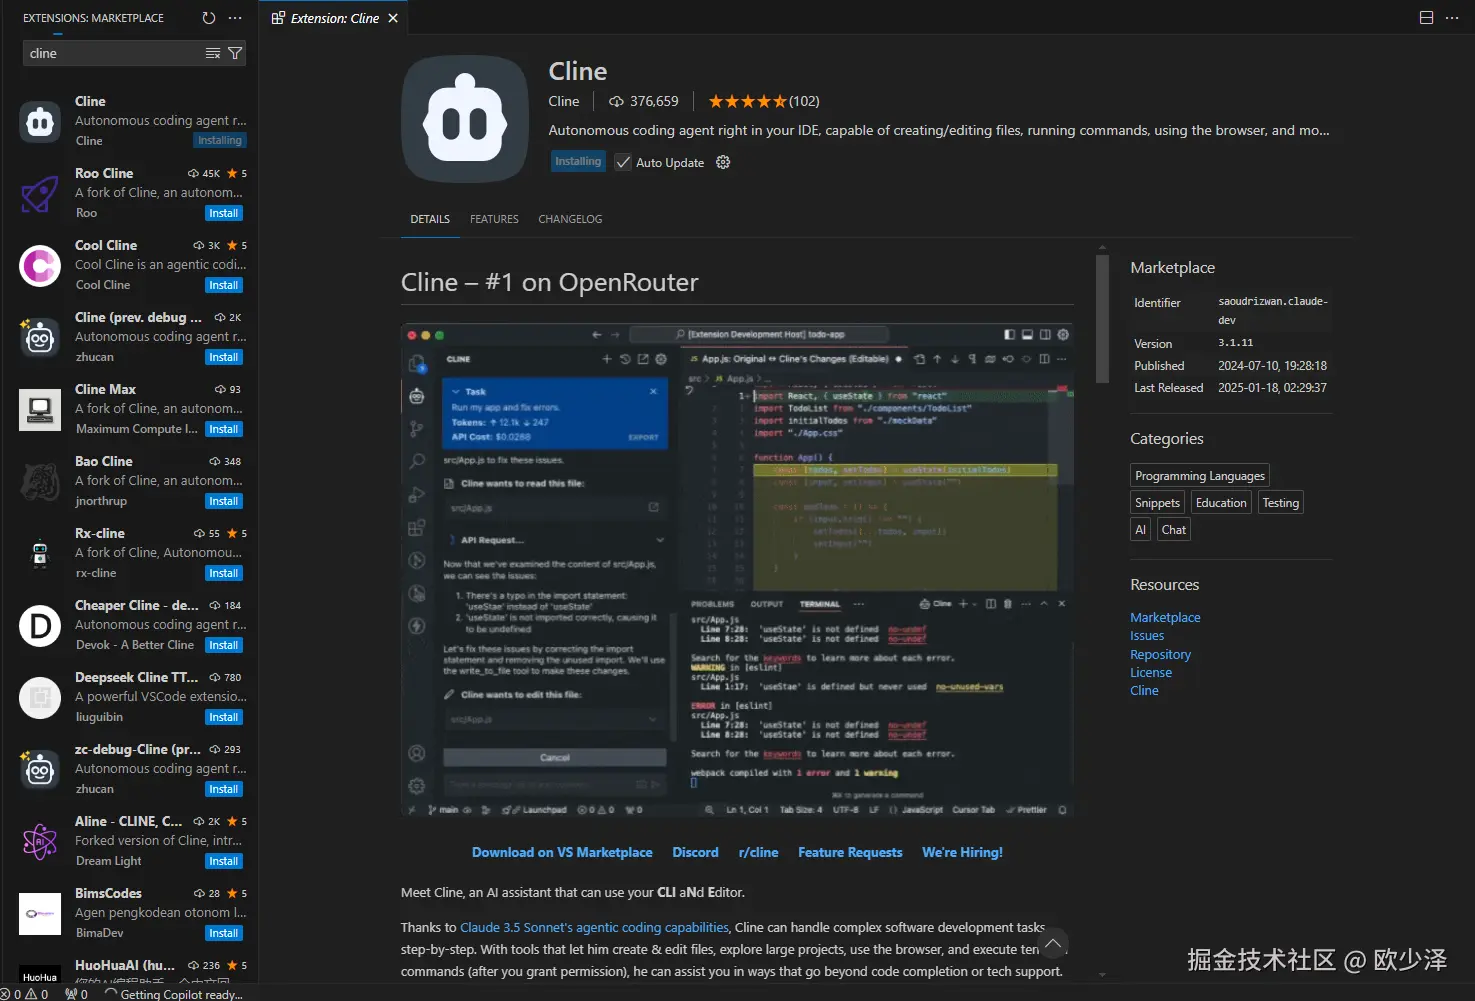This screenshot has width=1475, height=1001.
Task: Click the BimsCodes logo icon
Action: [x=40, y=914]
